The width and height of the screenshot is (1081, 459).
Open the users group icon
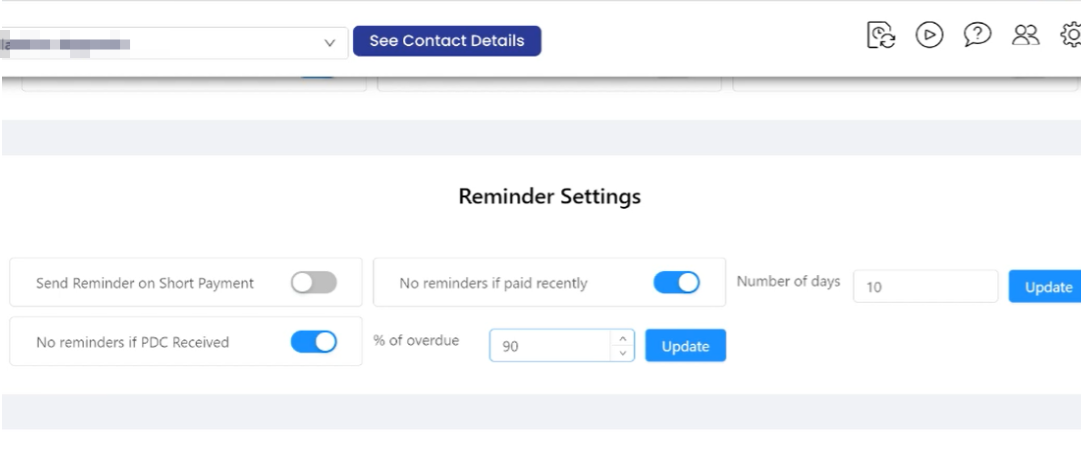1025,35
